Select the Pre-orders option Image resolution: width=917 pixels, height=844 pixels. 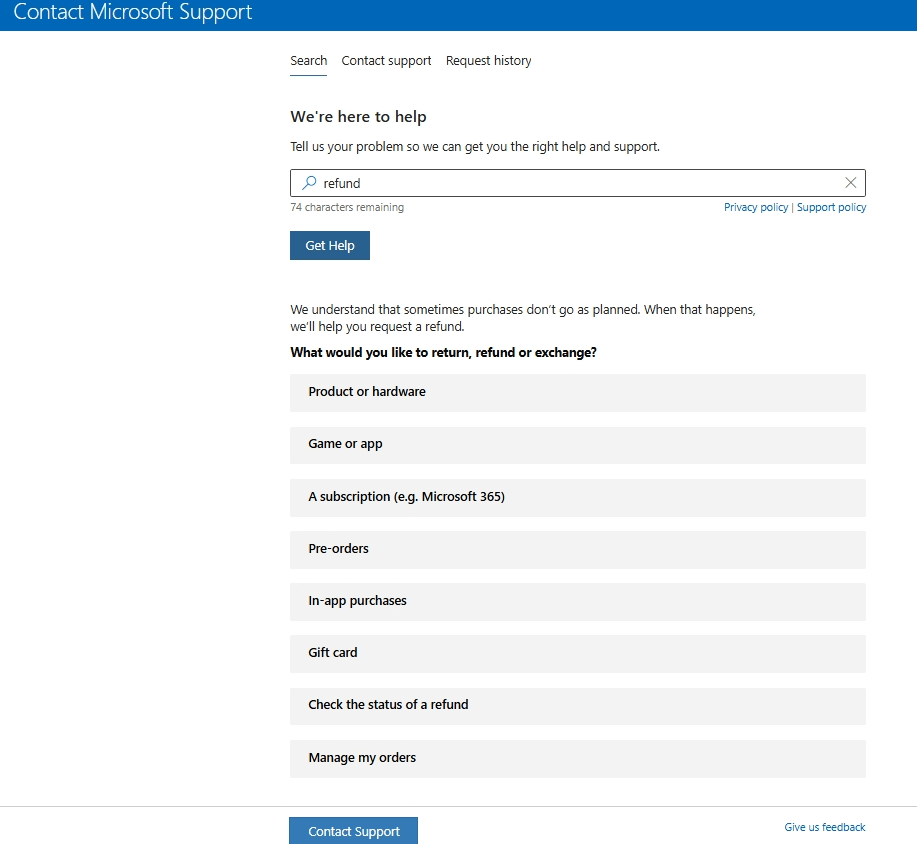click(578, 549)
